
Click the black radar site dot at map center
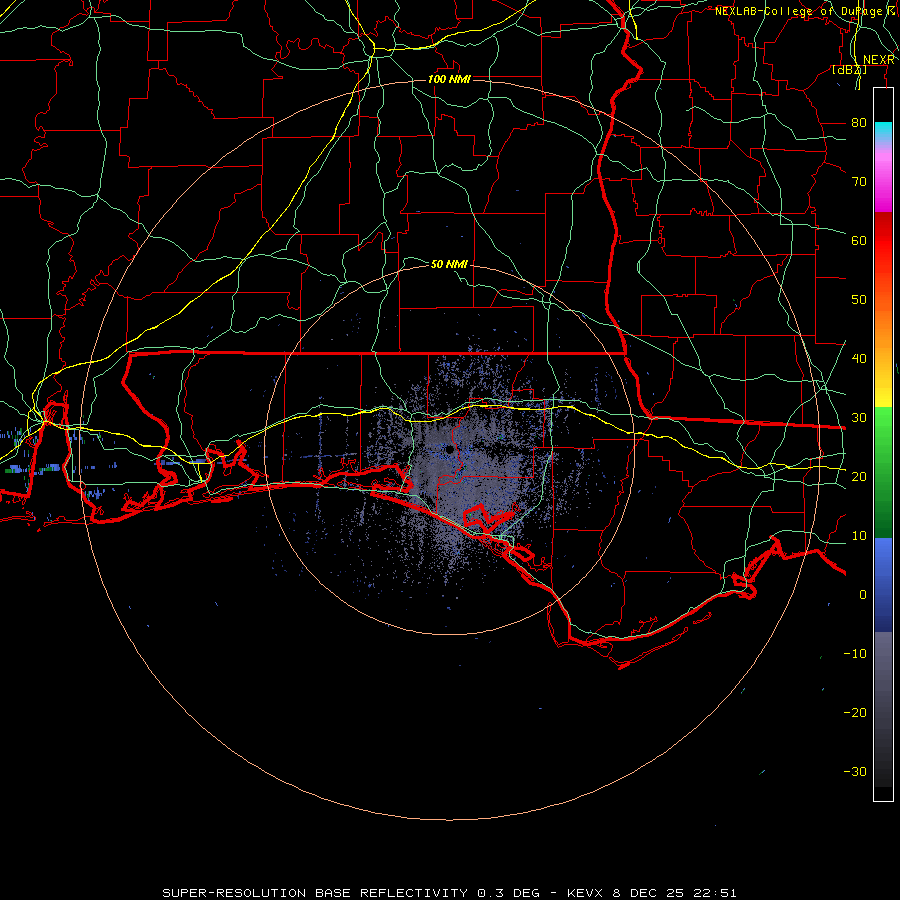(x=450, y=449)
